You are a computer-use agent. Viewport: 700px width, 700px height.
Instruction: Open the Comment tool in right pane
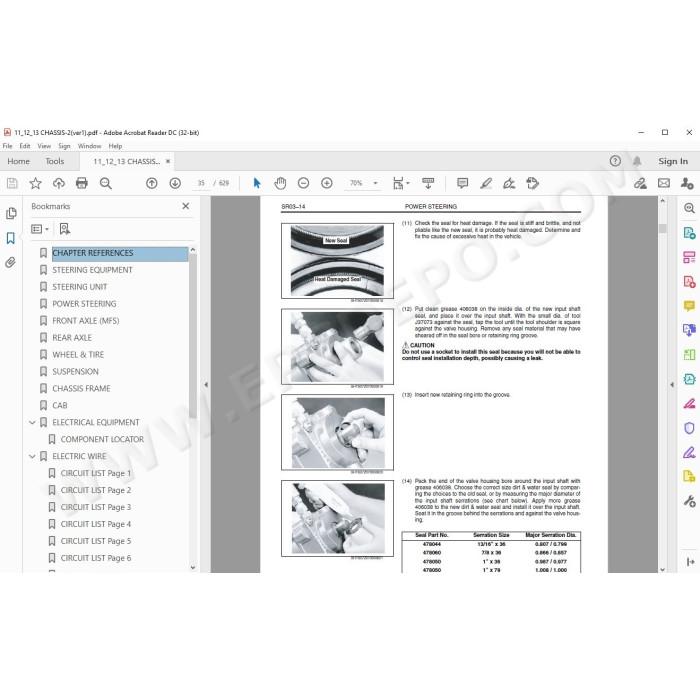(689, 306)
